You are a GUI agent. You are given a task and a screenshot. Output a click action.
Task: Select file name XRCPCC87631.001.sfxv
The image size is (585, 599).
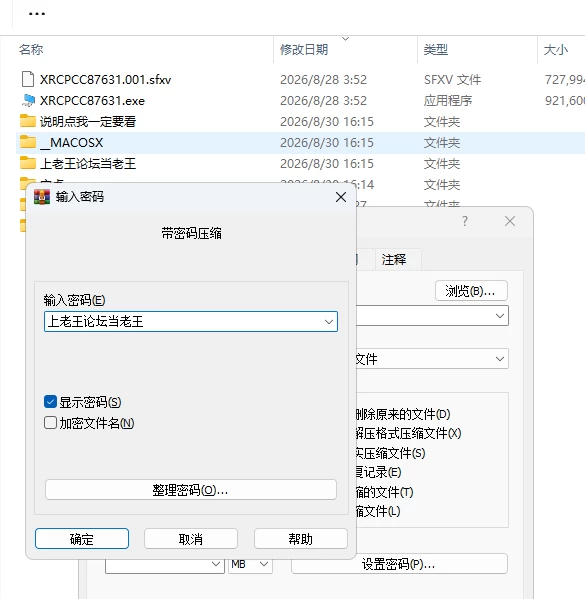(x=105, y=79)
